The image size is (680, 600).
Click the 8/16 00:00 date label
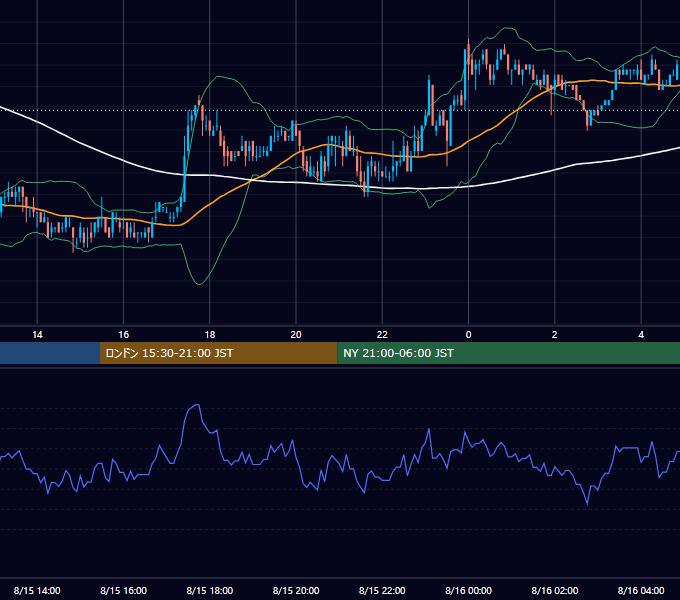point(468,590)
